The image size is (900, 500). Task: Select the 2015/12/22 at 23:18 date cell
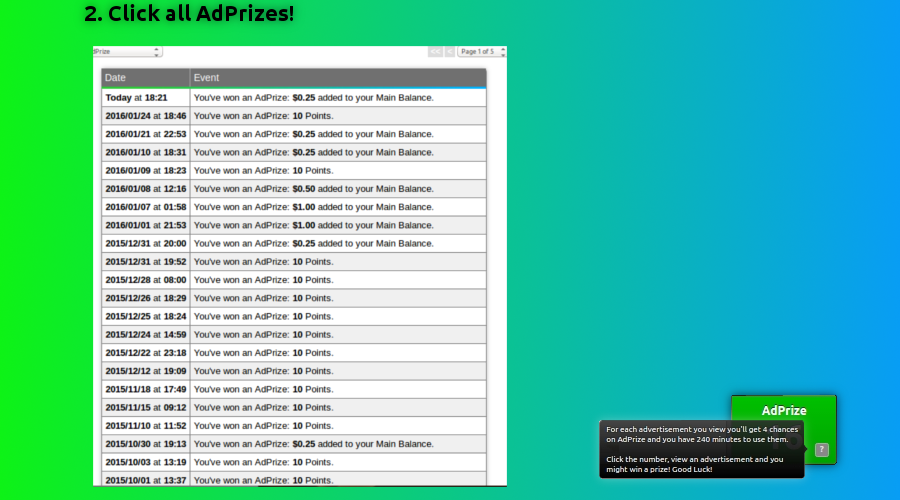point(146,352)
